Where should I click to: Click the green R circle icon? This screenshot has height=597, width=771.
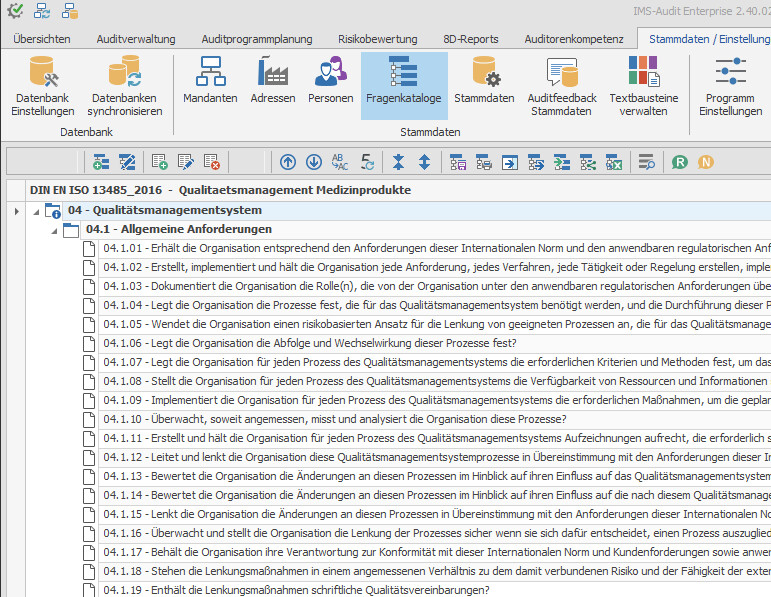pyautogui.click(x=680, y=162)
